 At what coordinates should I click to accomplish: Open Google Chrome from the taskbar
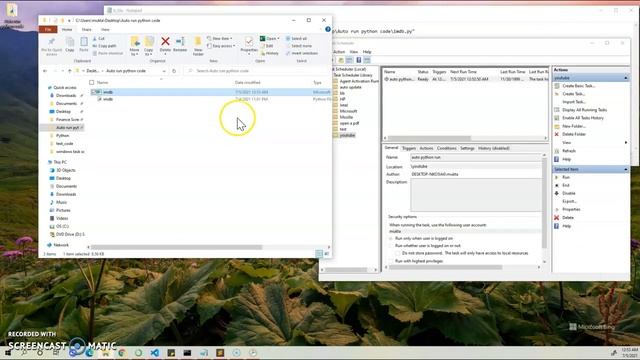pyautogui.click(x=122, y=353)
